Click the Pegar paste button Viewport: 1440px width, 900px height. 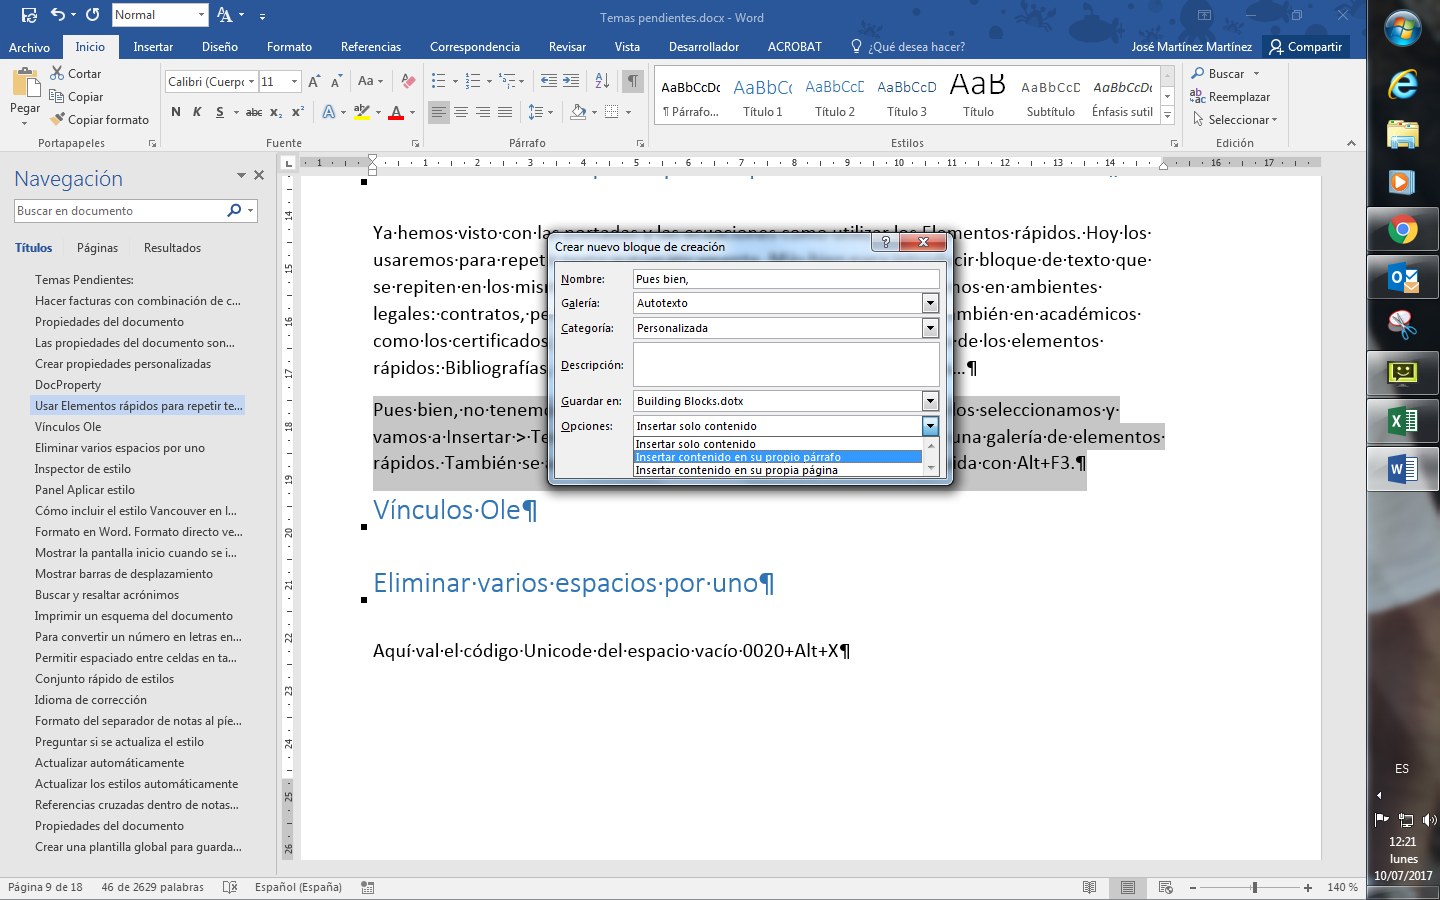click(x=25, y=96)
